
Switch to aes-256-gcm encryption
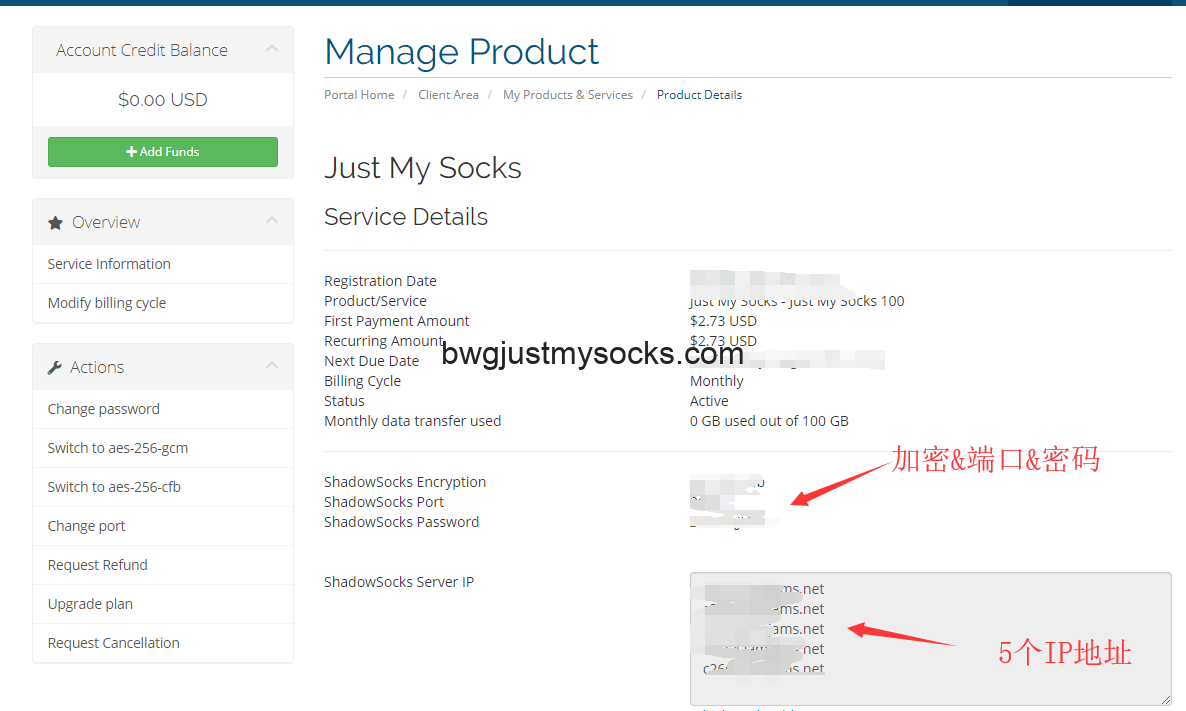click(118, 448)
